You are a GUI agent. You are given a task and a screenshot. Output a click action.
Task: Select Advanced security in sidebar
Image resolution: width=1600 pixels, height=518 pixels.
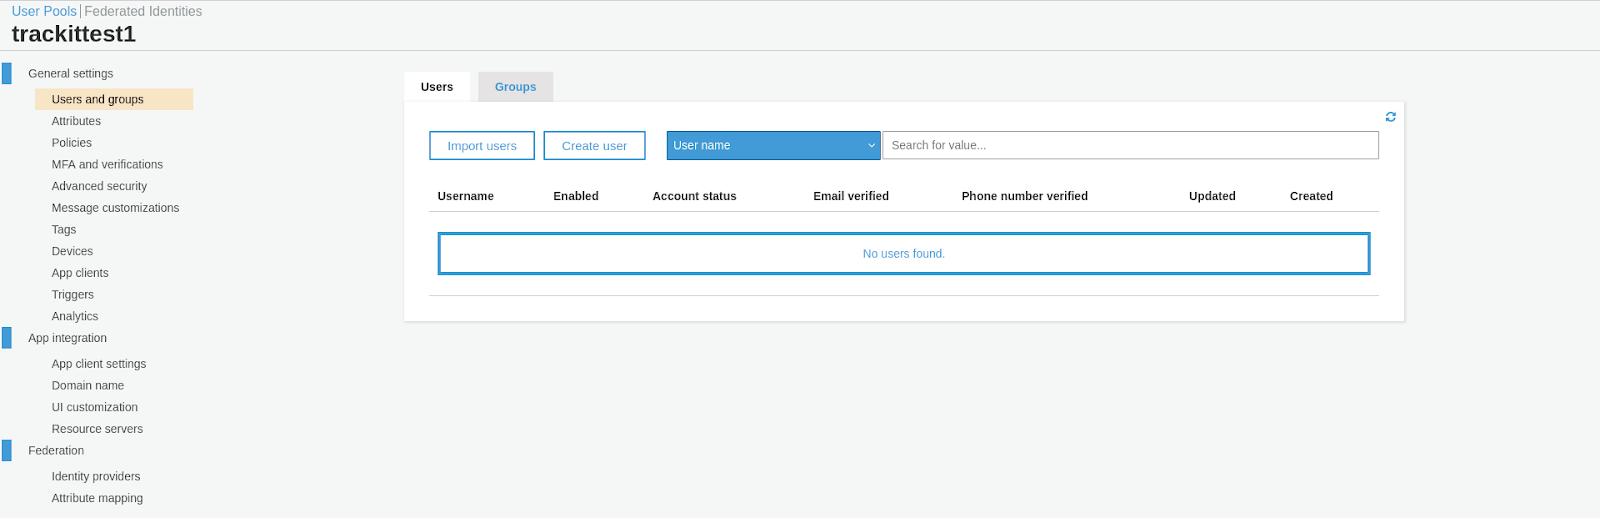click(x=99, y=186)
